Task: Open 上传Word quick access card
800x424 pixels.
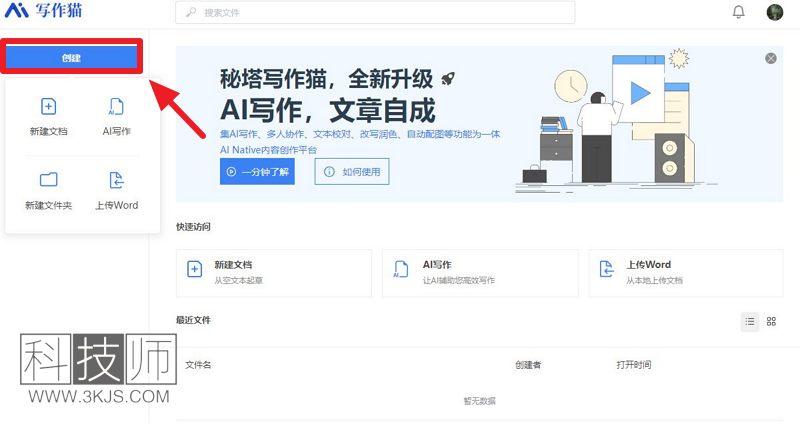Action: pos(686,272)
